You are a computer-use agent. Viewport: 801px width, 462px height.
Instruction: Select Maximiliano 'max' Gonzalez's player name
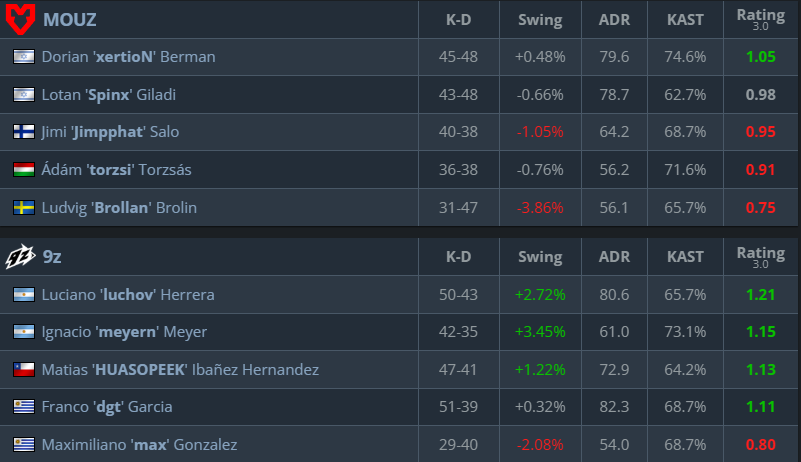pos(139,445)
